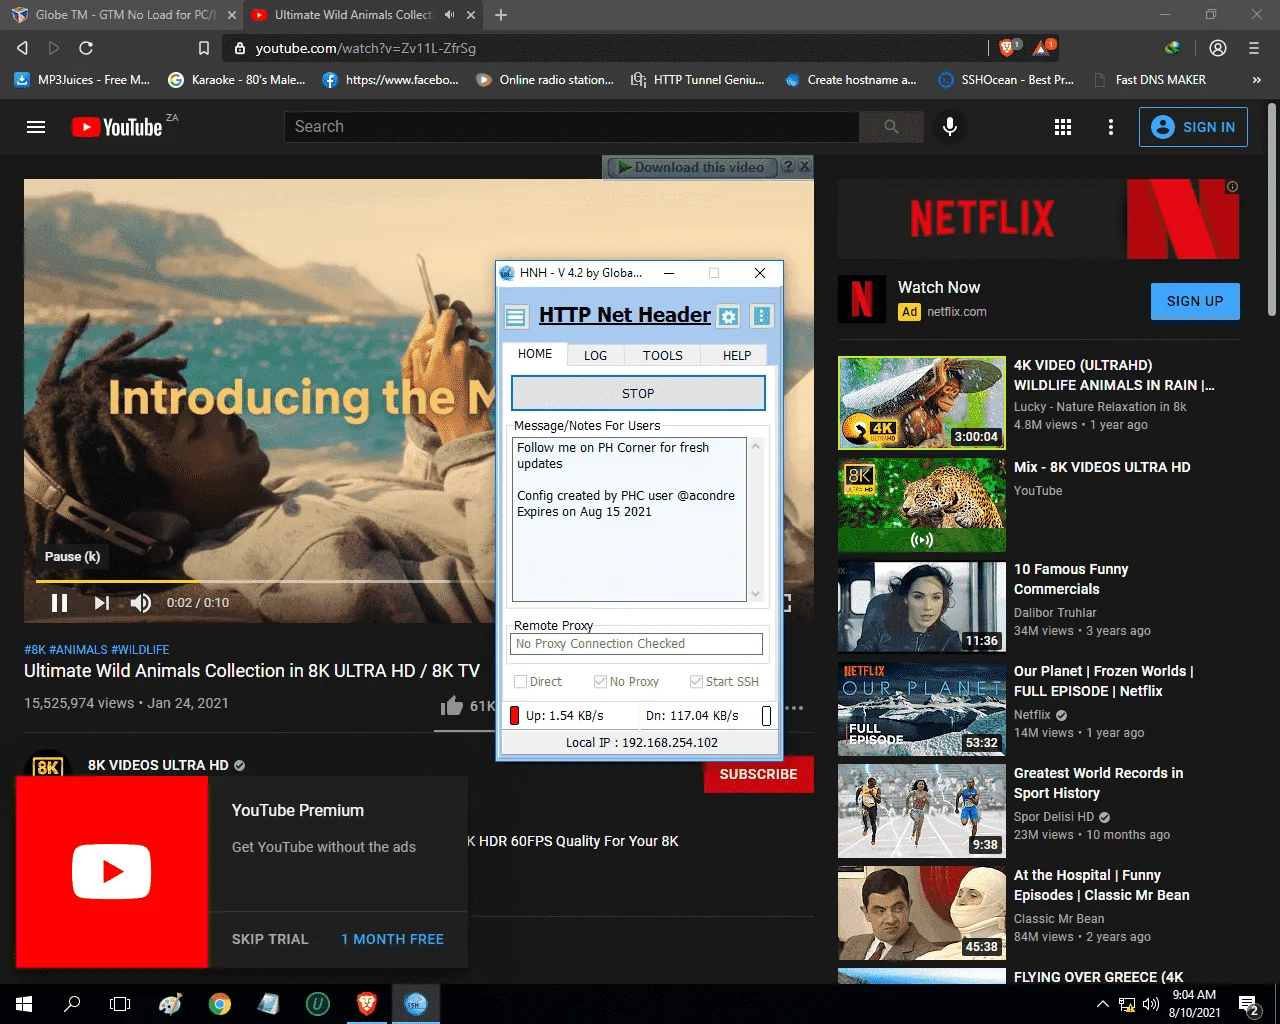This screenshot has width=1280, height=1024.
Task: Click the ad info icon on Netflix banner
Action: [x=1232, y=187]
